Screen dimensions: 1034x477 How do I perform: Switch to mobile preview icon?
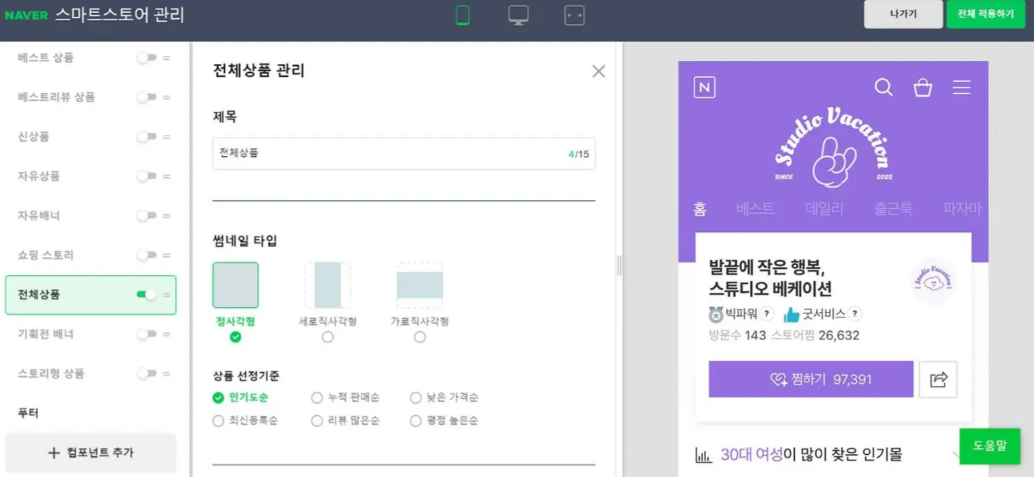pyautogui.click(x=463, y=15)
